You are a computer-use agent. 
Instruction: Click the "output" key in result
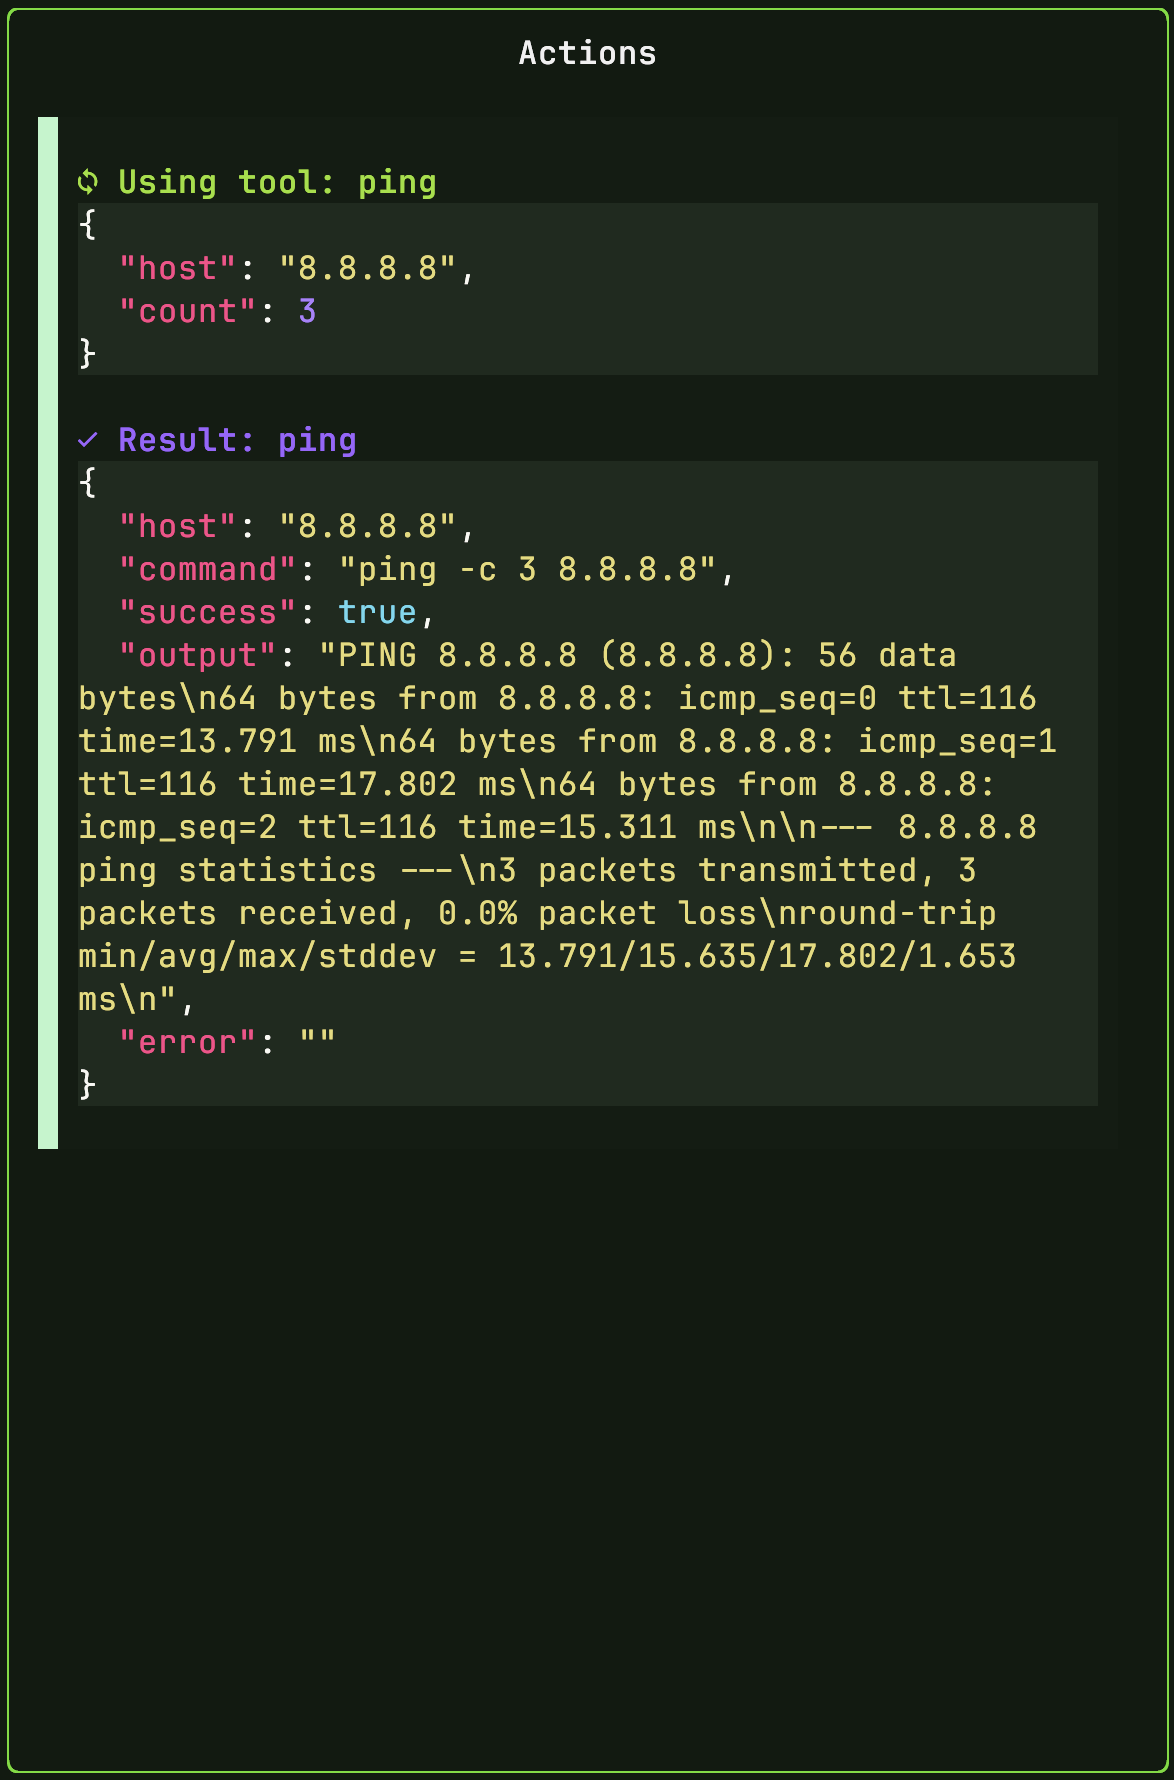[x=198, y=655]
